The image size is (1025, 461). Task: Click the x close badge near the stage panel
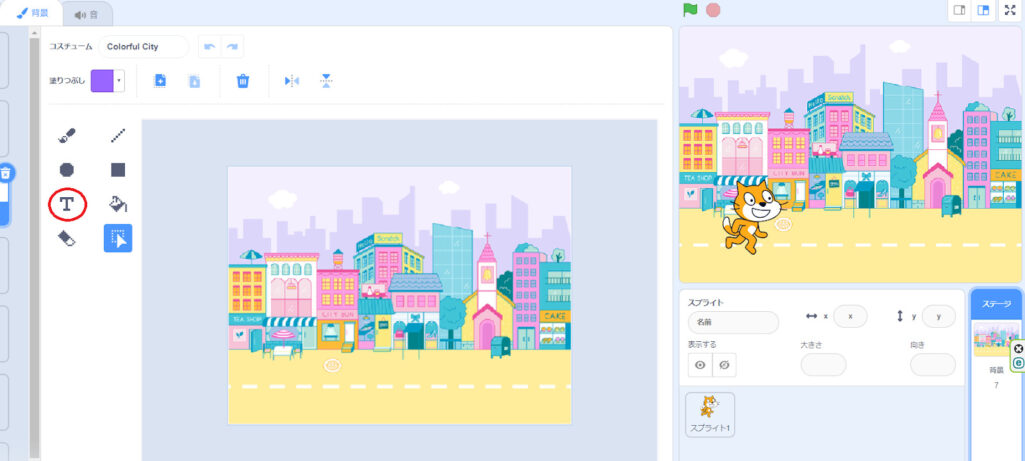click(1018, 349)
